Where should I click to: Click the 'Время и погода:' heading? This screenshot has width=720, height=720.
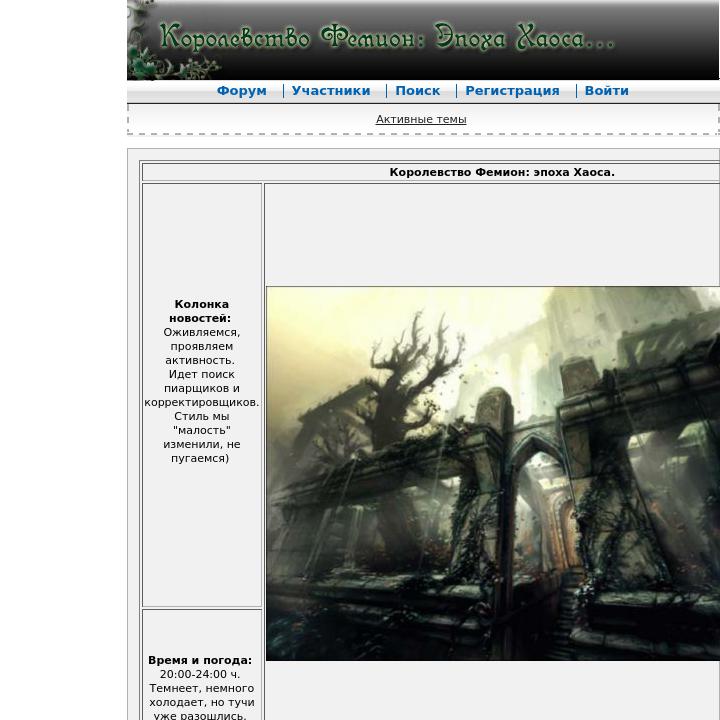[x=200, y=660]
